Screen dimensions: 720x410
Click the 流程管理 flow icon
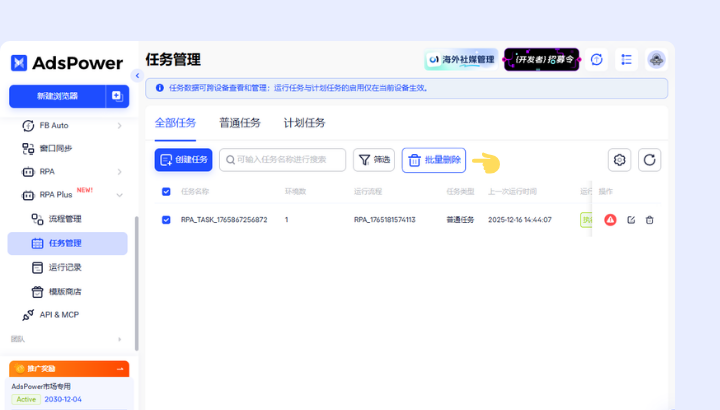37,219
